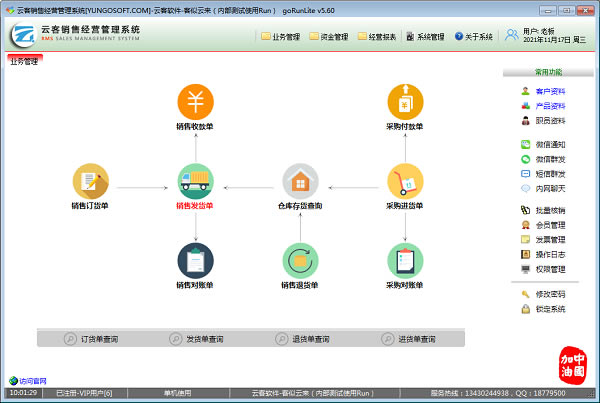Click the chat bubble icon beside 内网聊天
Viewport: 600px width, 403px height.
click(x=526, y=188)
